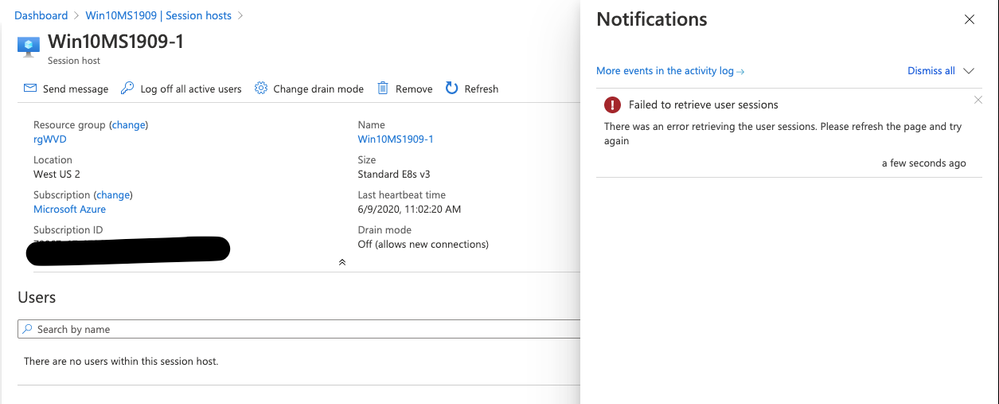Click Off (allows new connections) drain mode value
Screen dimensions: 999x404
coord(423,244)
